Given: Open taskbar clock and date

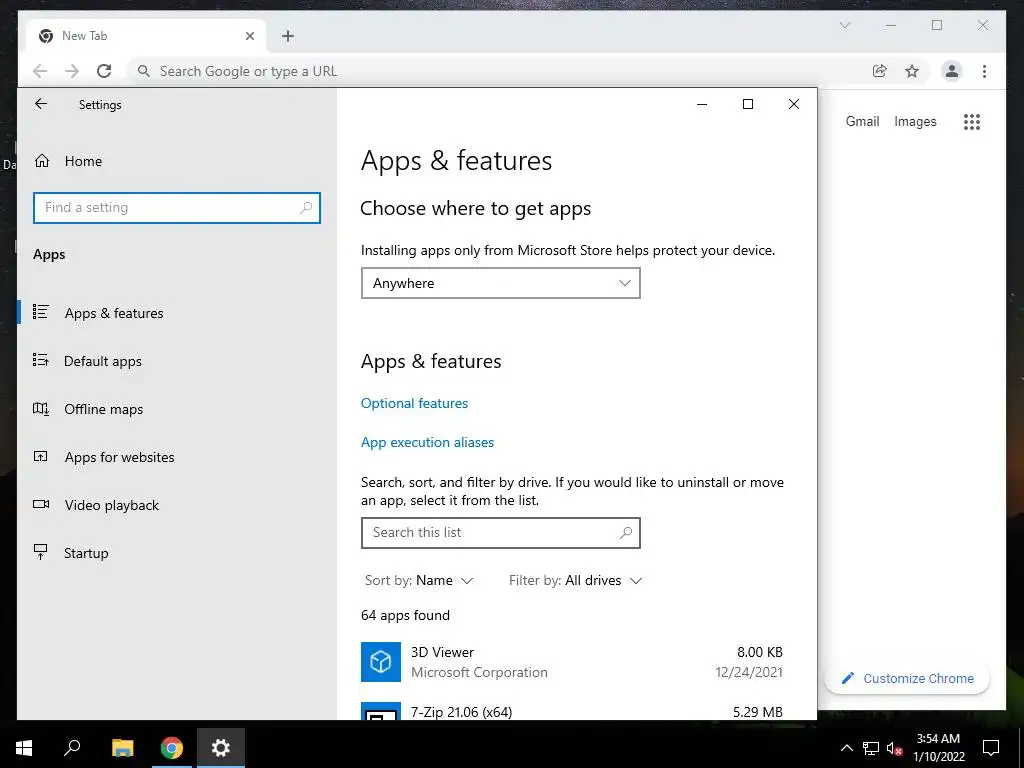Looking at the screenshot, I should 938,748.
